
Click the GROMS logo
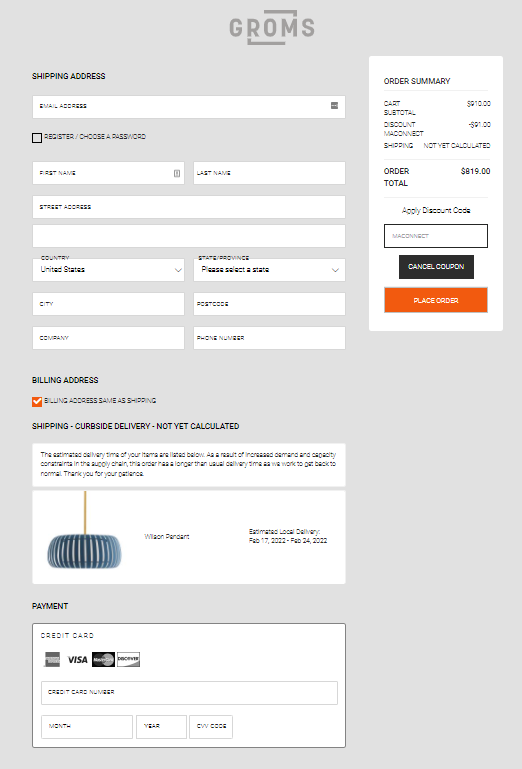click(x=272, y=27)
